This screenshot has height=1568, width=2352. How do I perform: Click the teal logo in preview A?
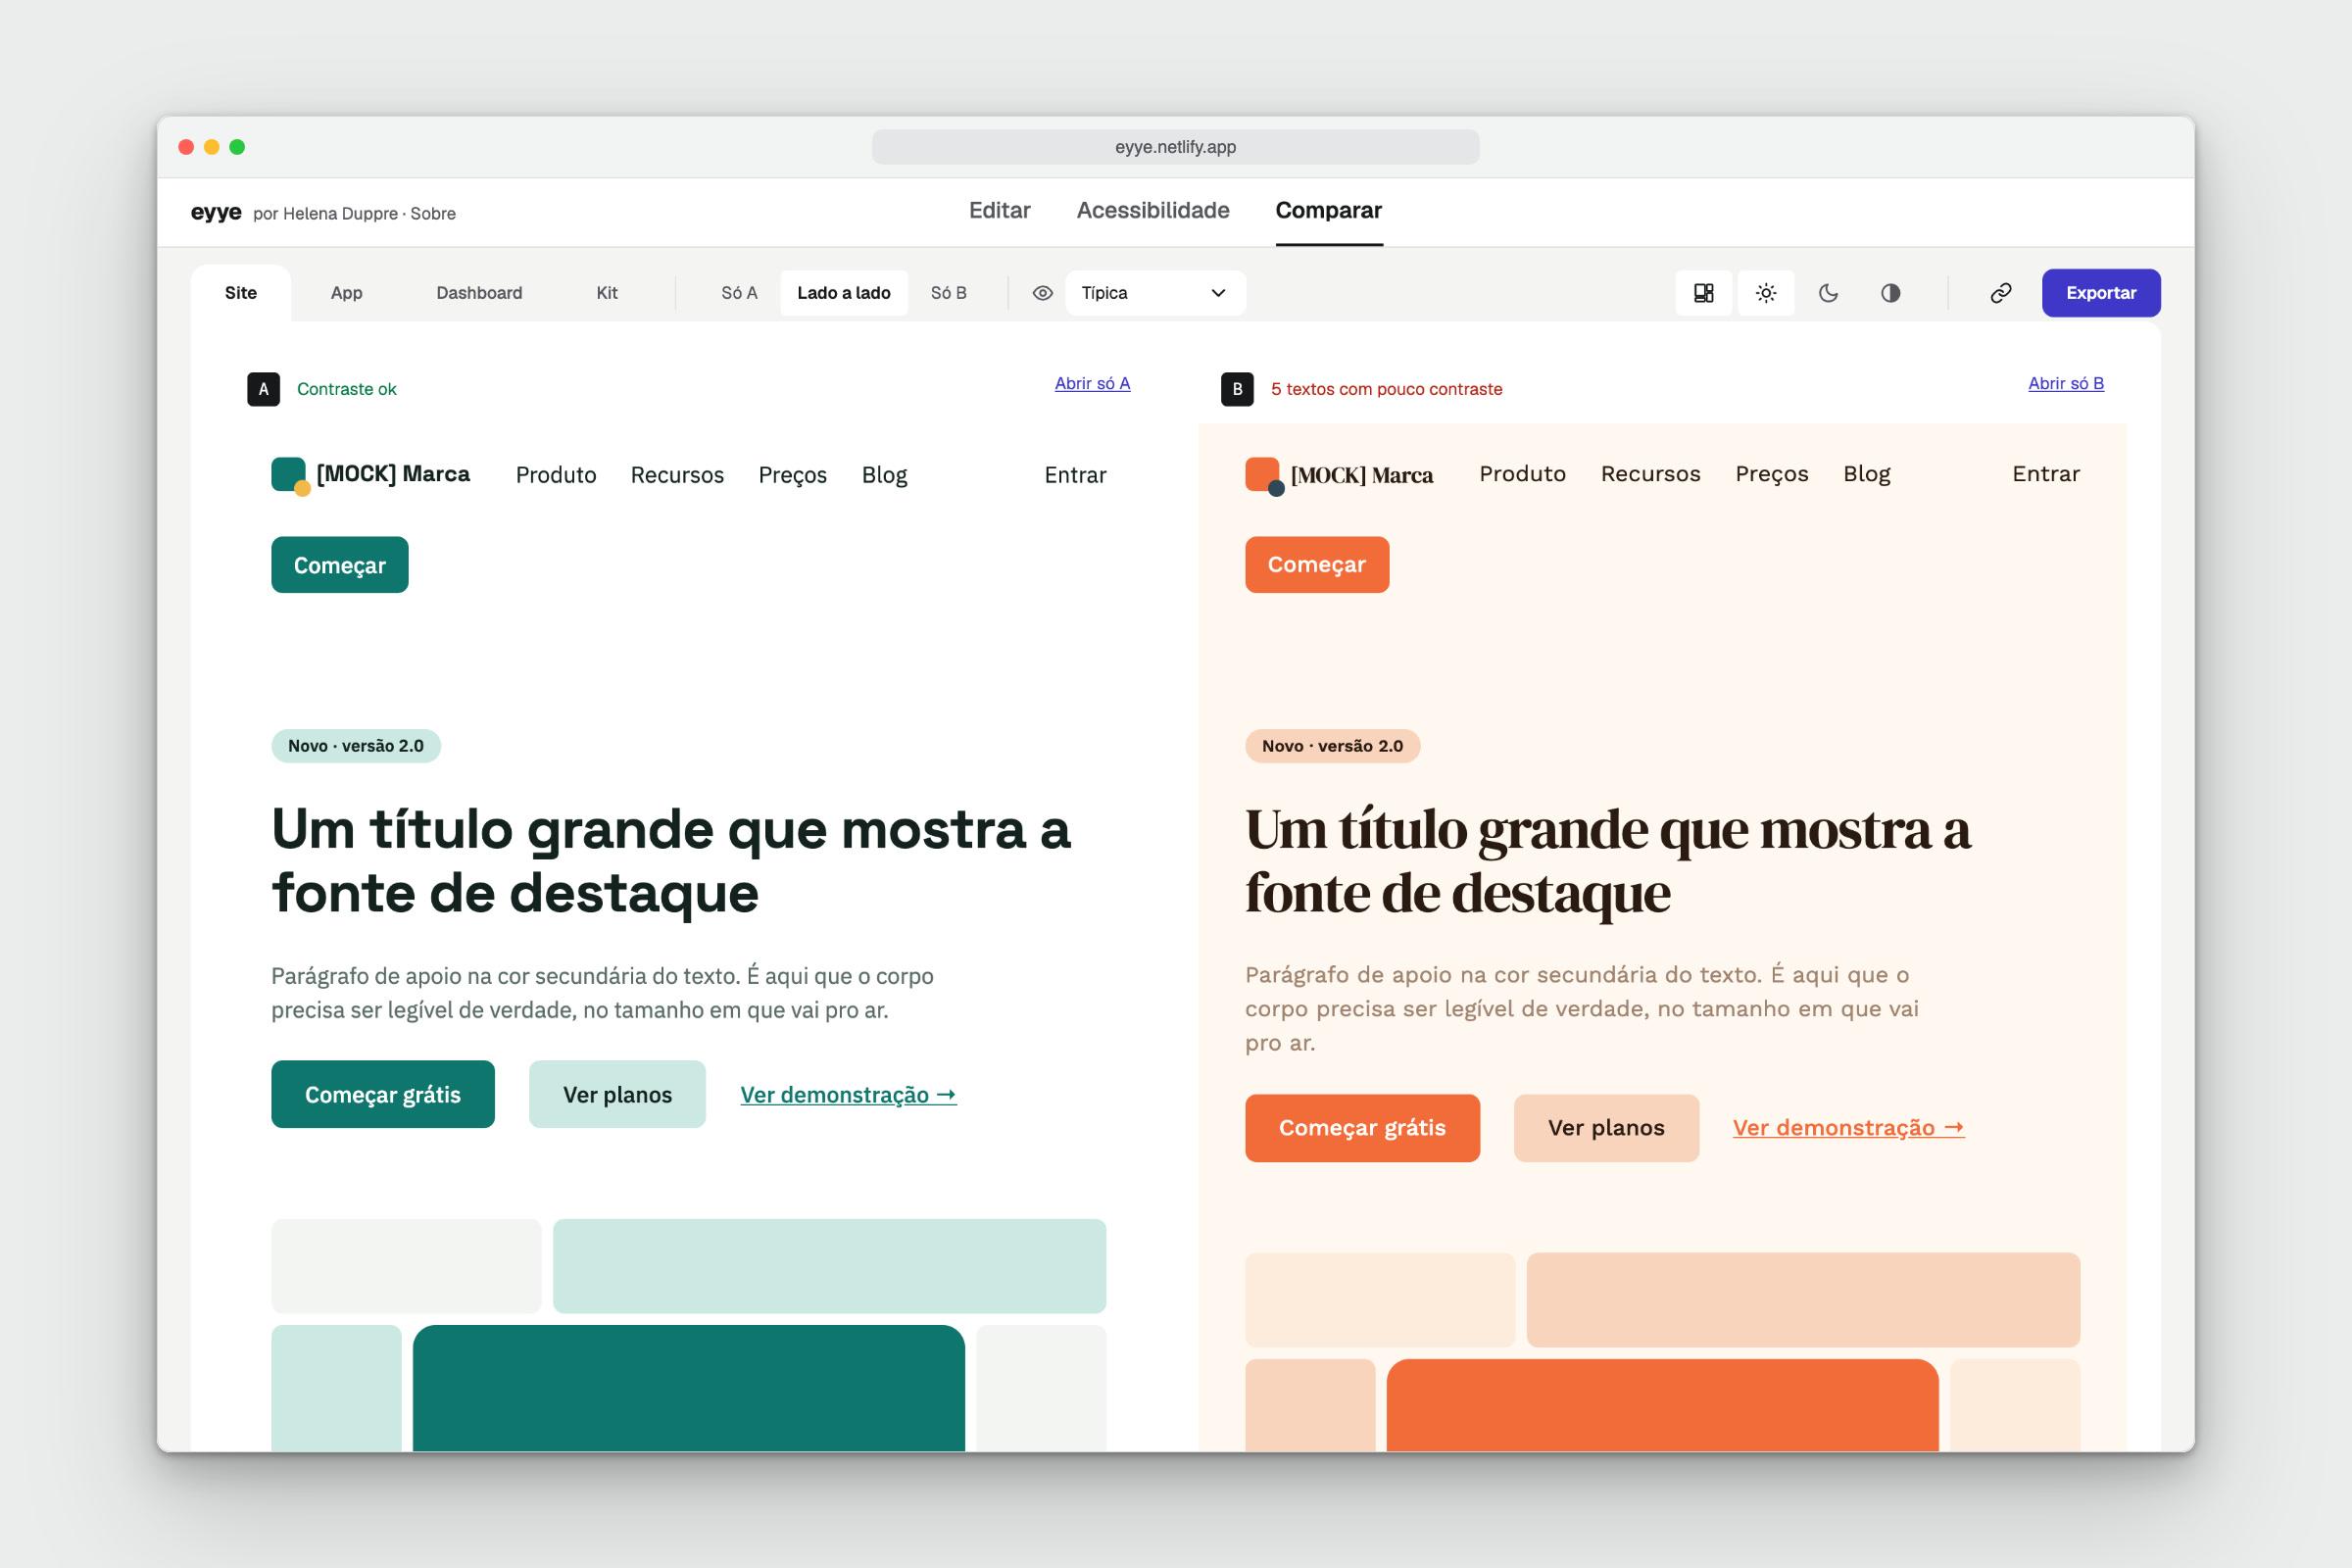pyautogui.click(x=290, y=475)
